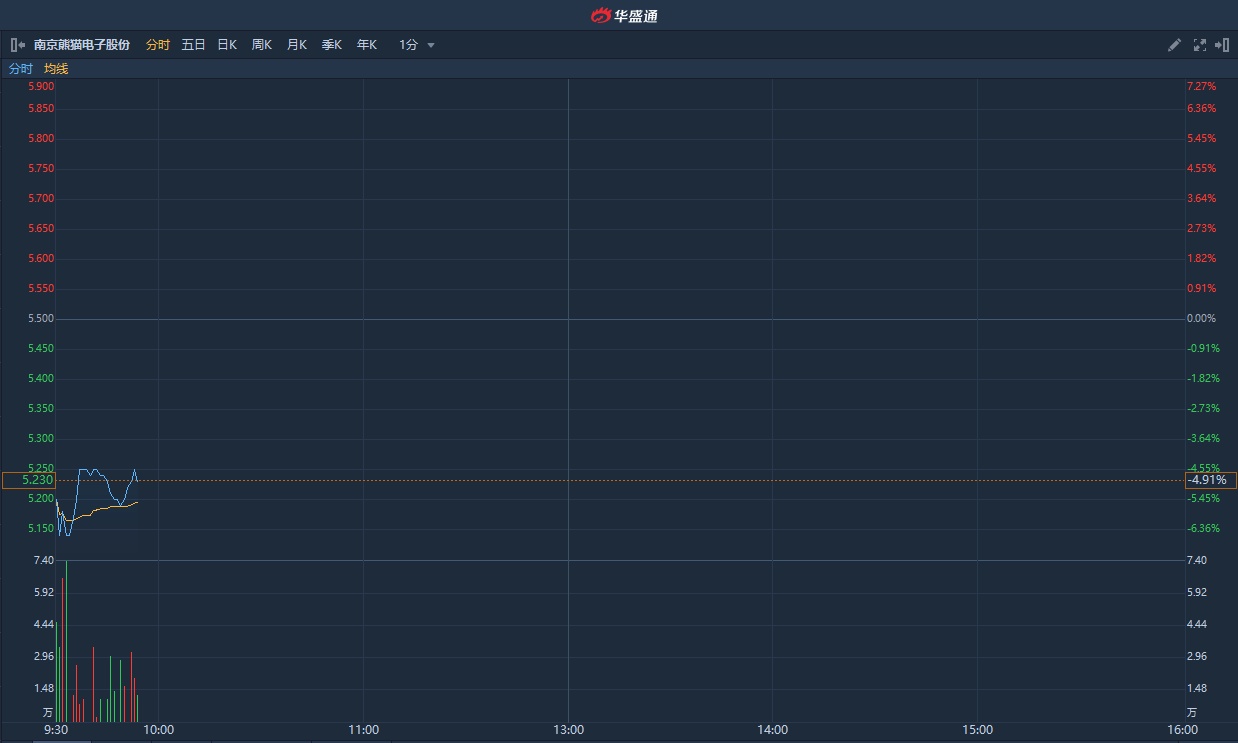Toggle the right sidebar panel icon

pos(1221,45)
